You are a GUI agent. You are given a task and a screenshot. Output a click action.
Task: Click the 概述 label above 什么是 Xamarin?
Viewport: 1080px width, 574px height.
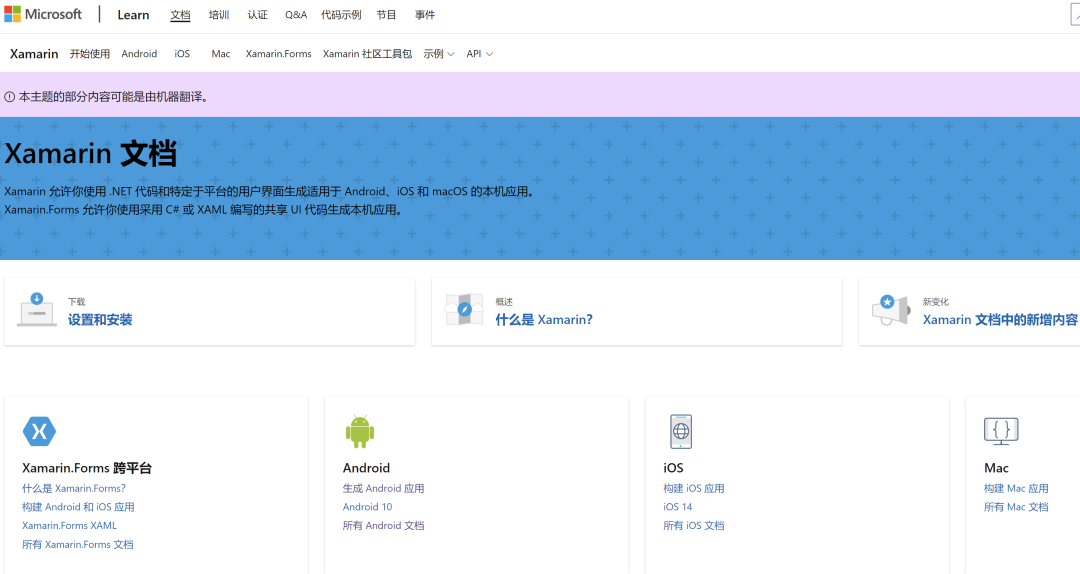tap(504, 302)
